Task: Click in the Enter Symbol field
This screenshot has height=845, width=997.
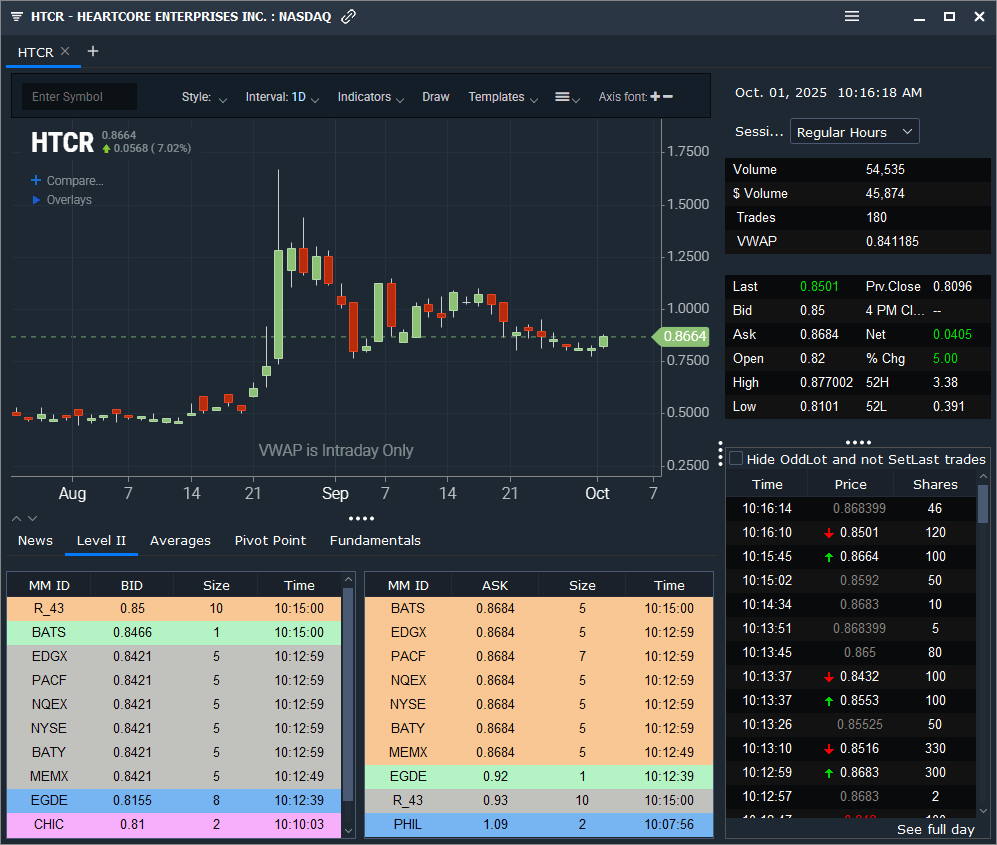Action: [79, 97]
